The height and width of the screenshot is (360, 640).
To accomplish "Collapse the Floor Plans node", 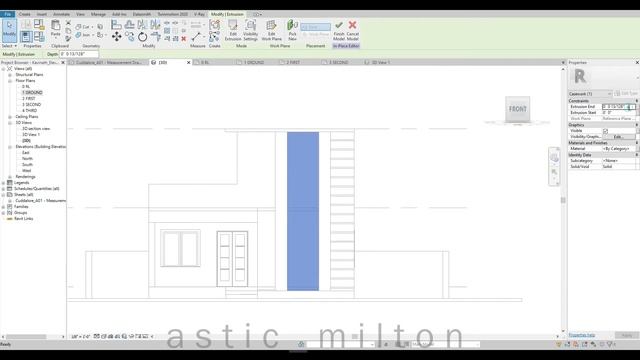I will point(10,81).
